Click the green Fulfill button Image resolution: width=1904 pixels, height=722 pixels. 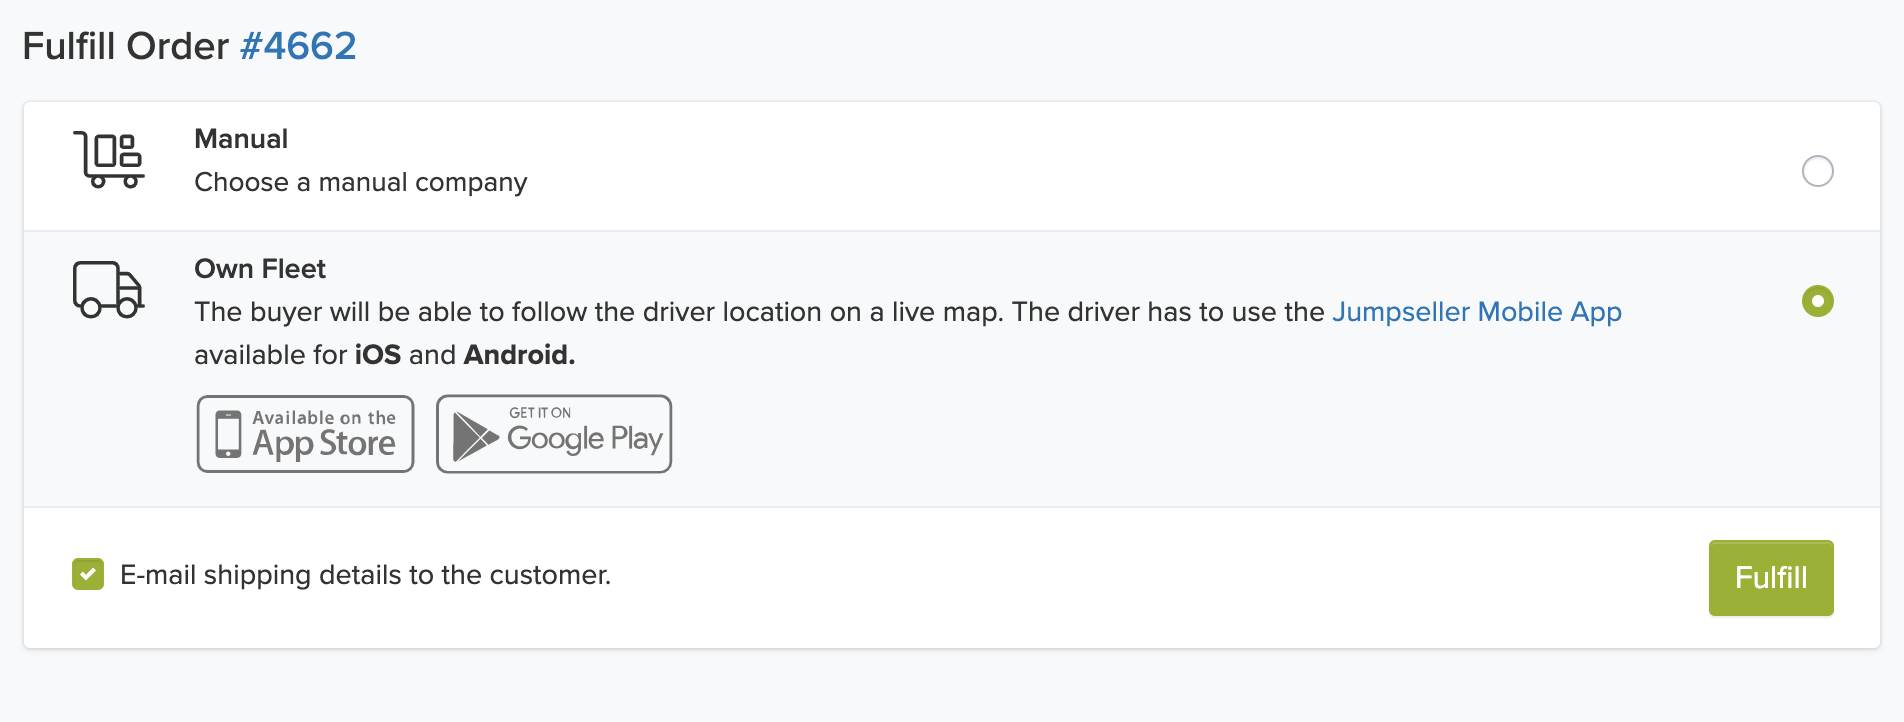1770,578
